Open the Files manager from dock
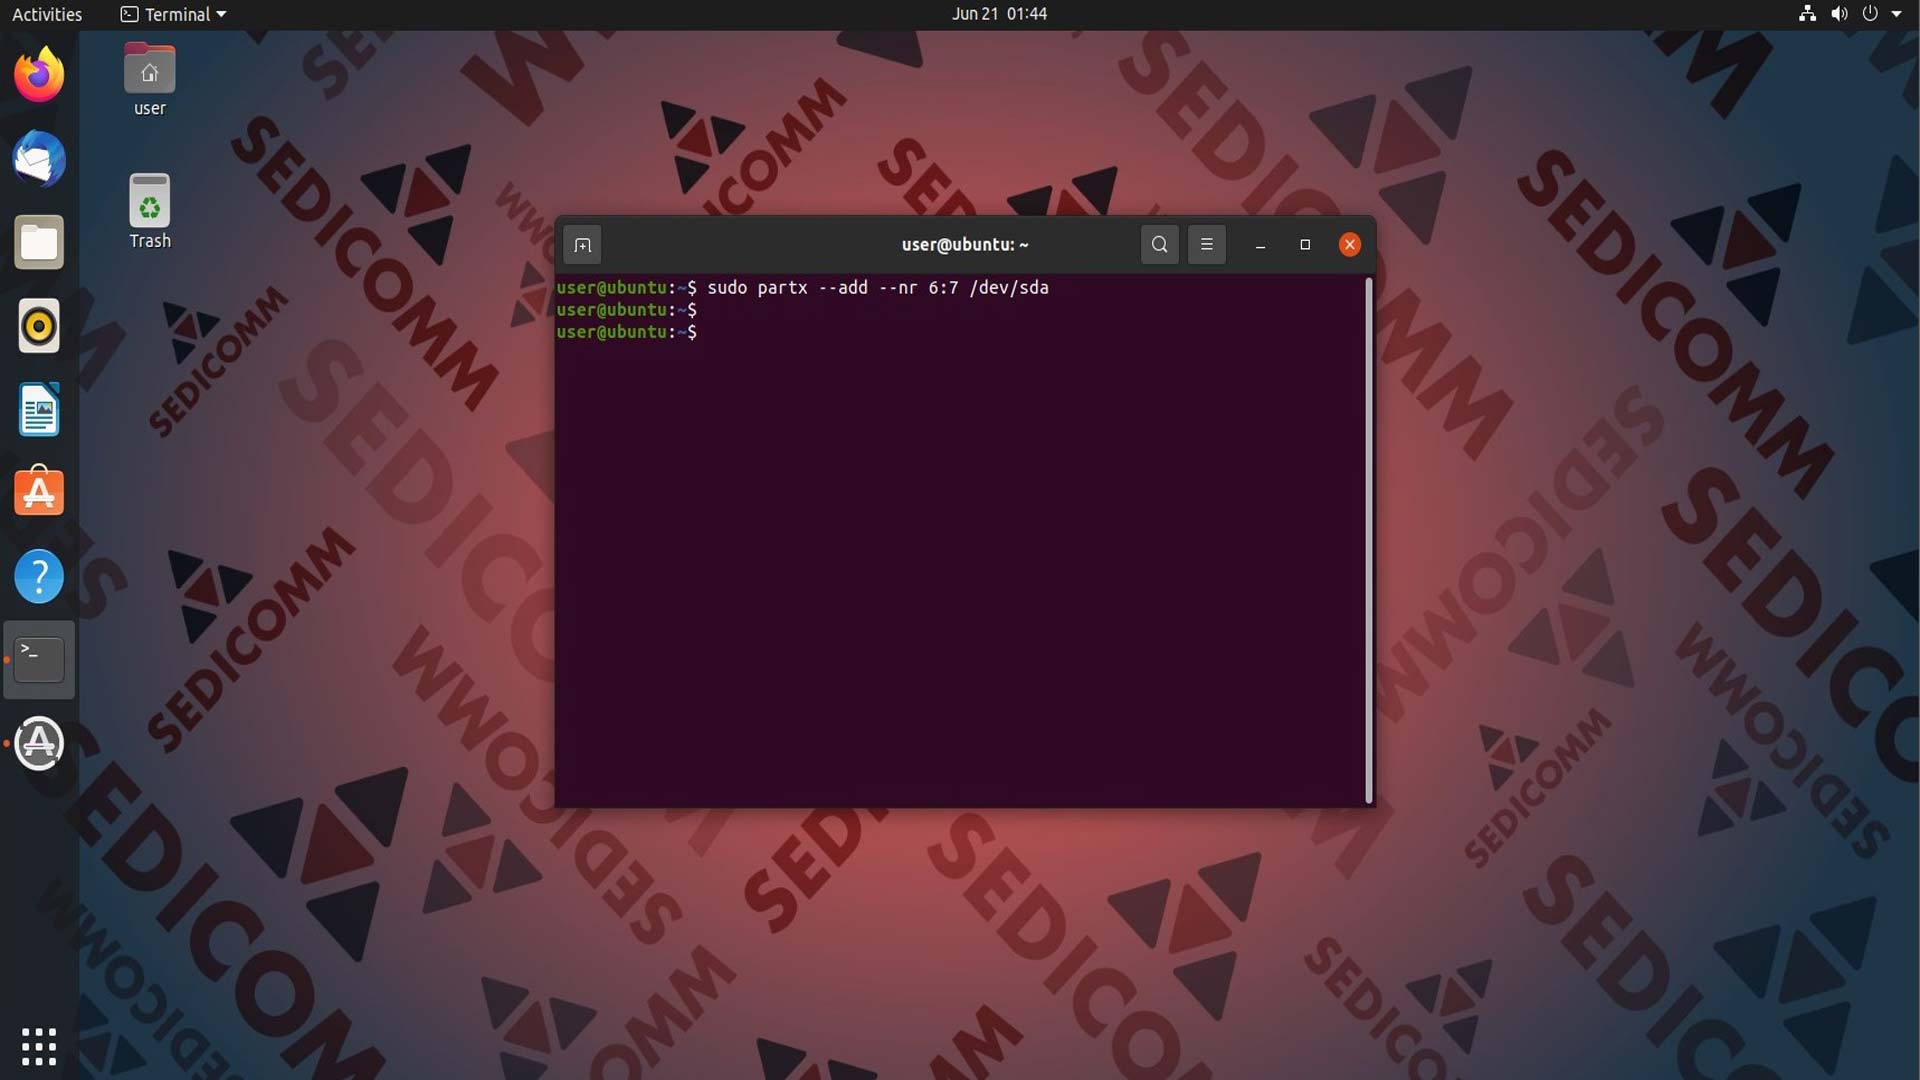 pos(39,243)
